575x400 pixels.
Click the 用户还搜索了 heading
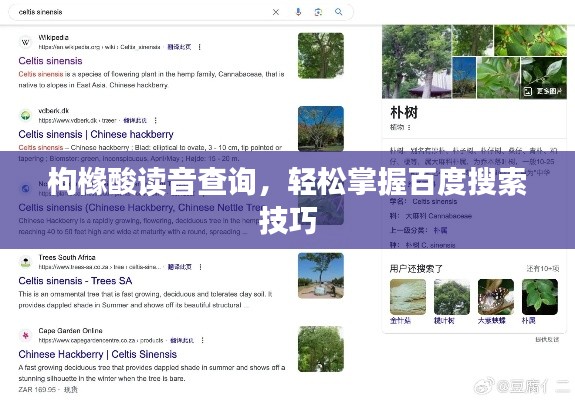tap(416, 269)
